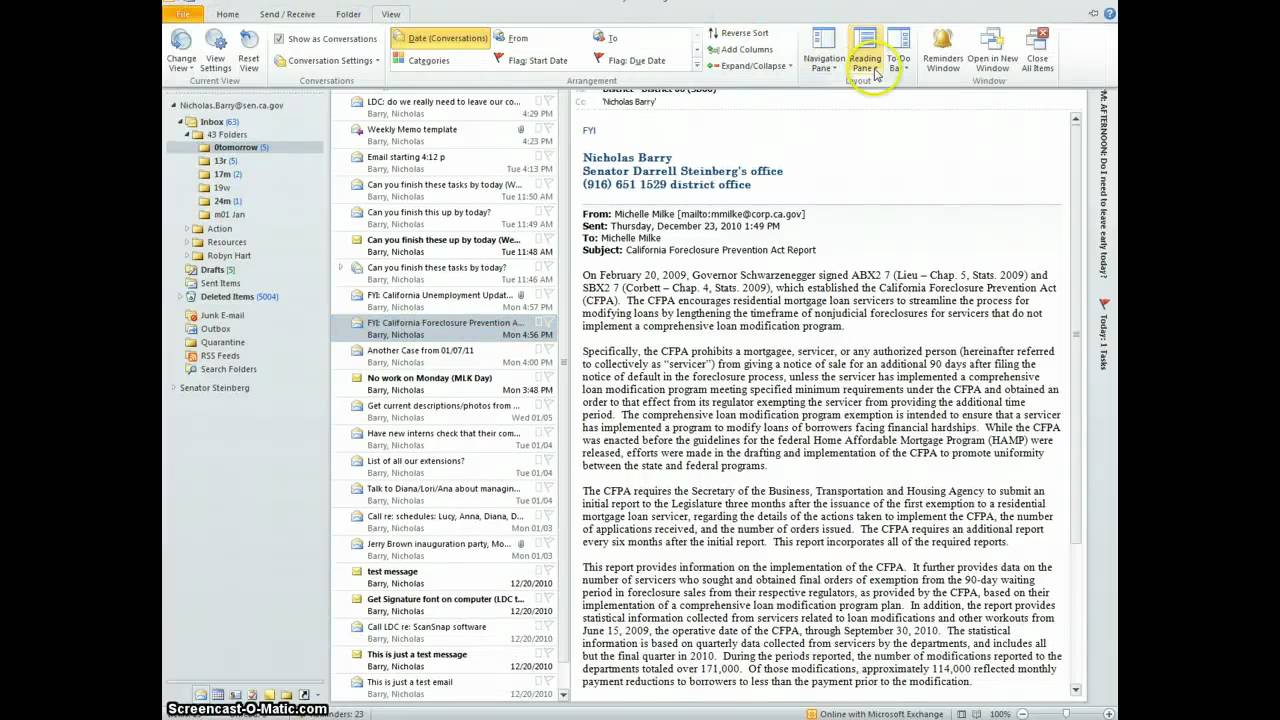Collapse the 43 Folders tree
This screenshot has width=1280, height=720.
pyautogui.click(x=186, y=134)
